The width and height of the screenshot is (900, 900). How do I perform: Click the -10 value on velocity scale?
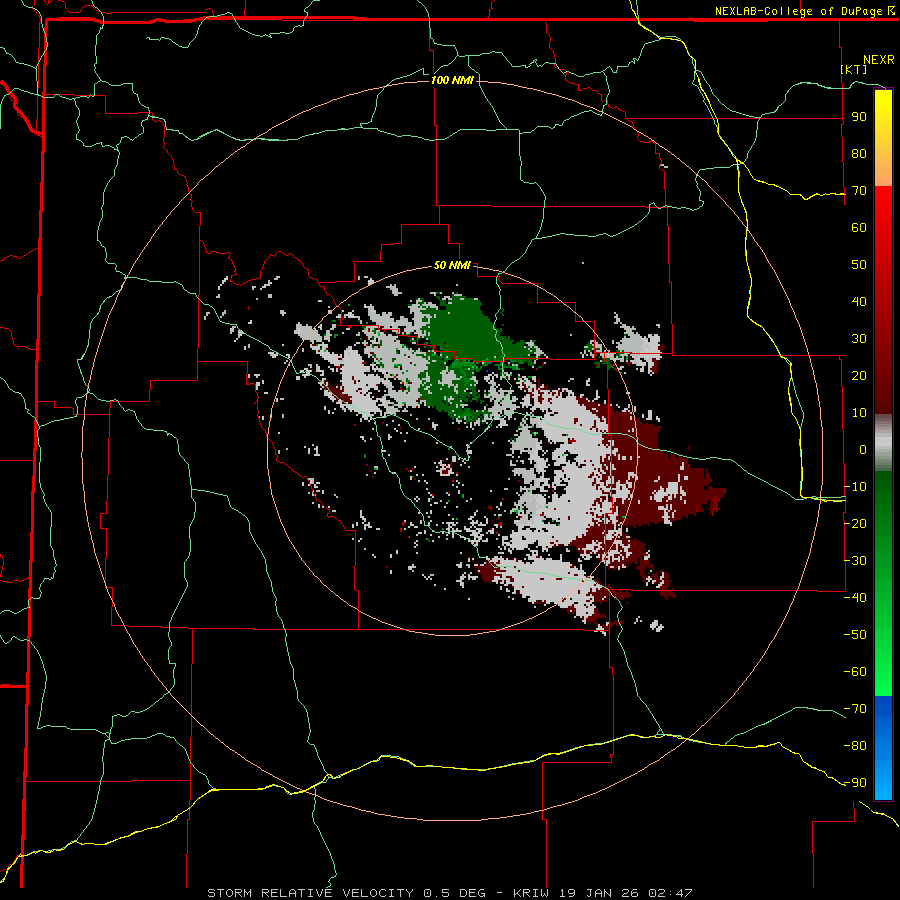pos(855,487)
